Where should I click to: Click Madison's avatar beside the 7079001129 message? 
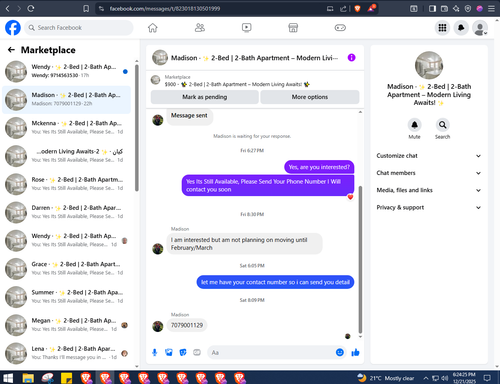point(158,326)
